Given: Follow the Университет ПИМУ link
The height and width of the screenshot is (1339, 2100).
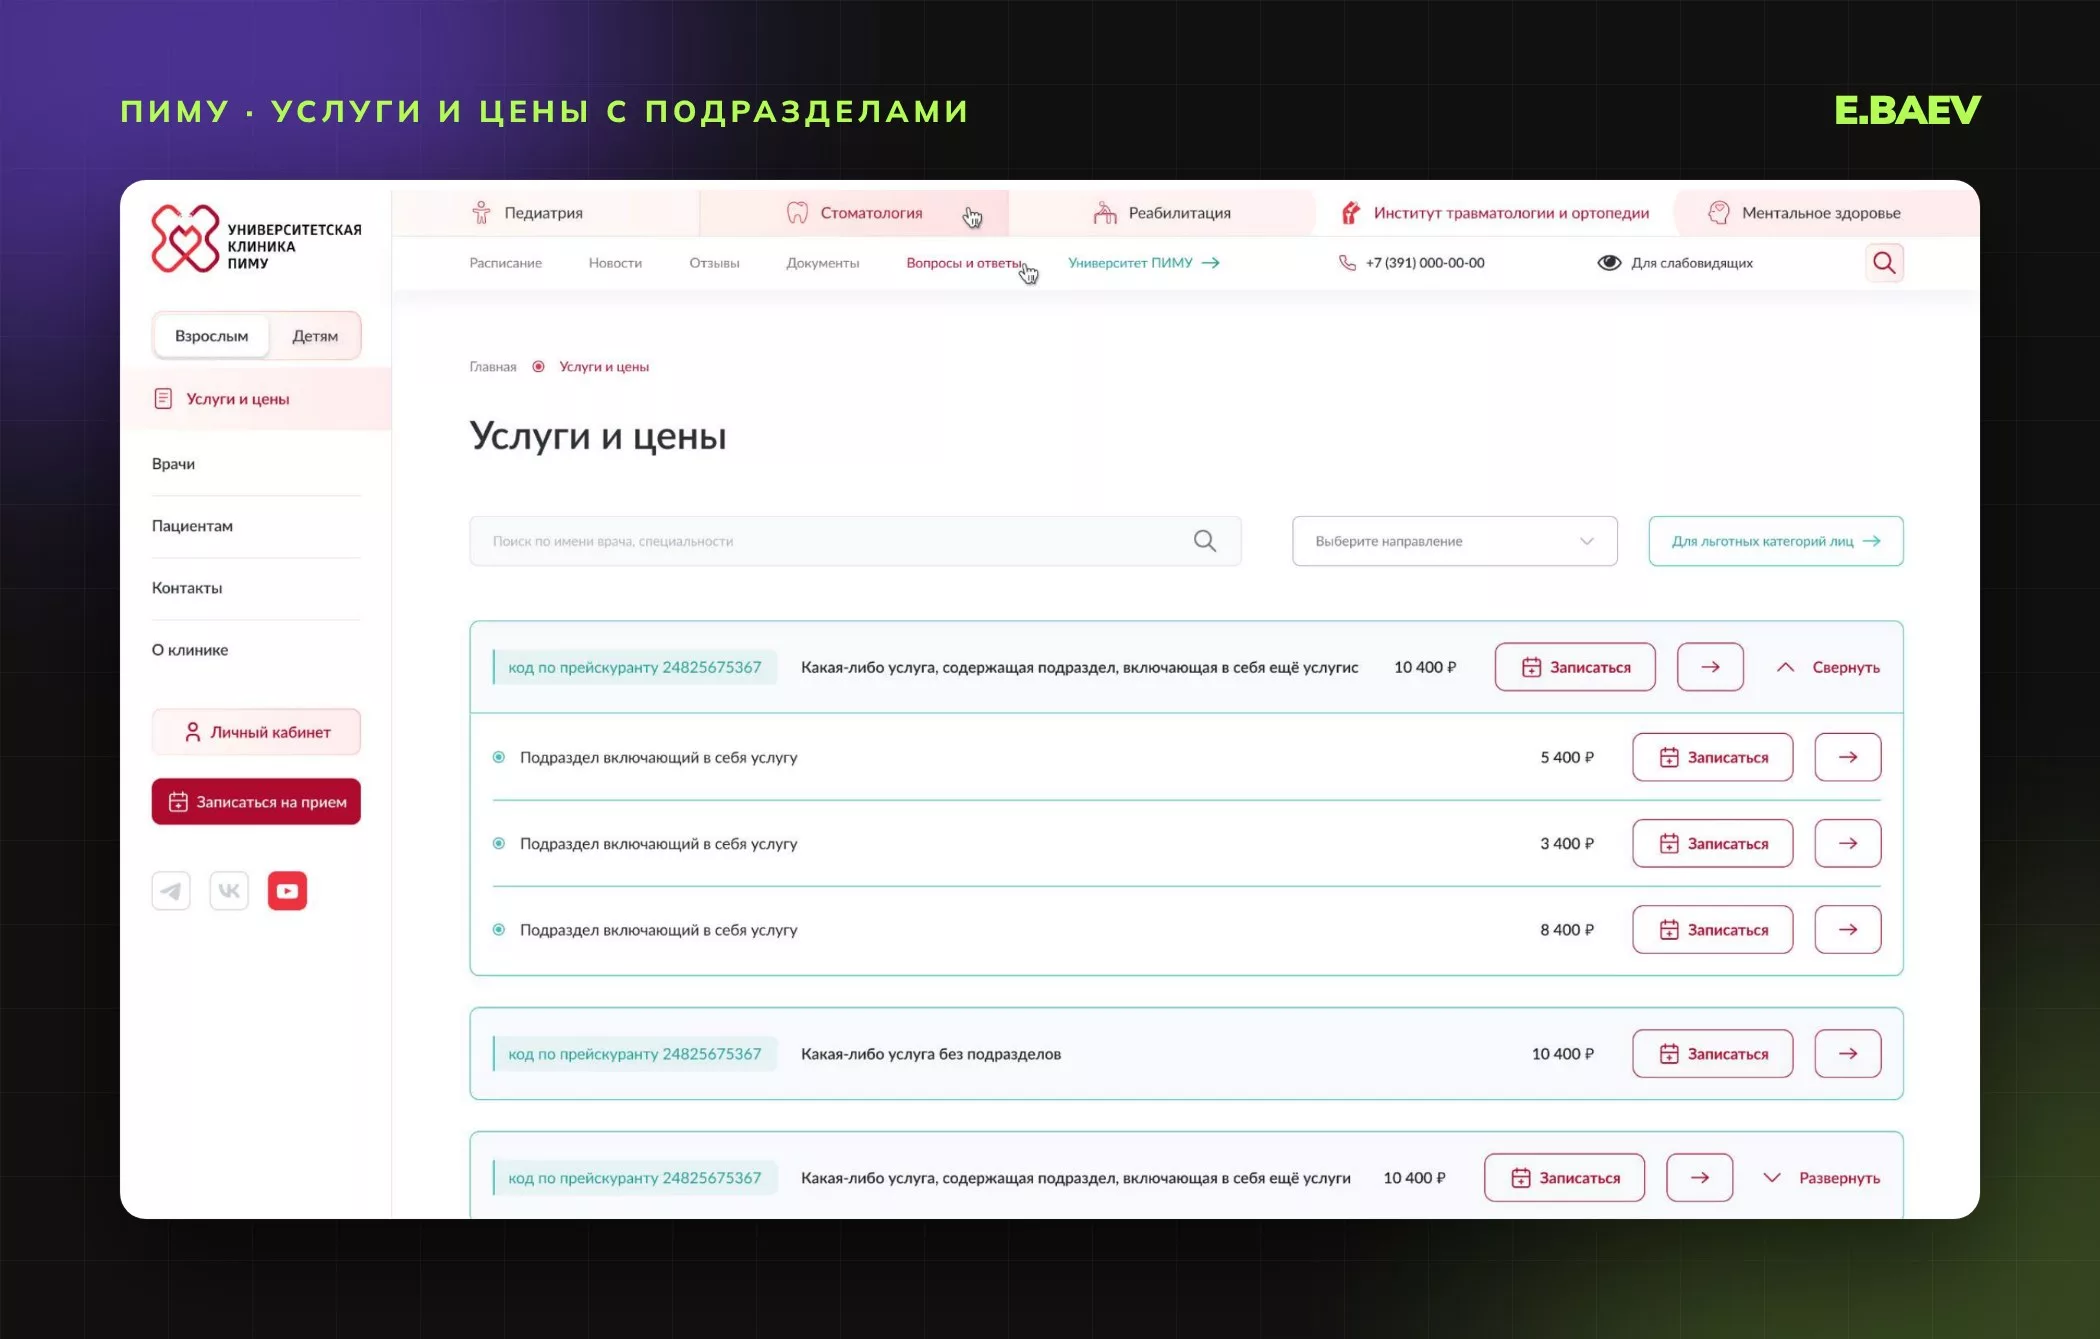Looking at the screenshot, I should tap(1144, 263).
